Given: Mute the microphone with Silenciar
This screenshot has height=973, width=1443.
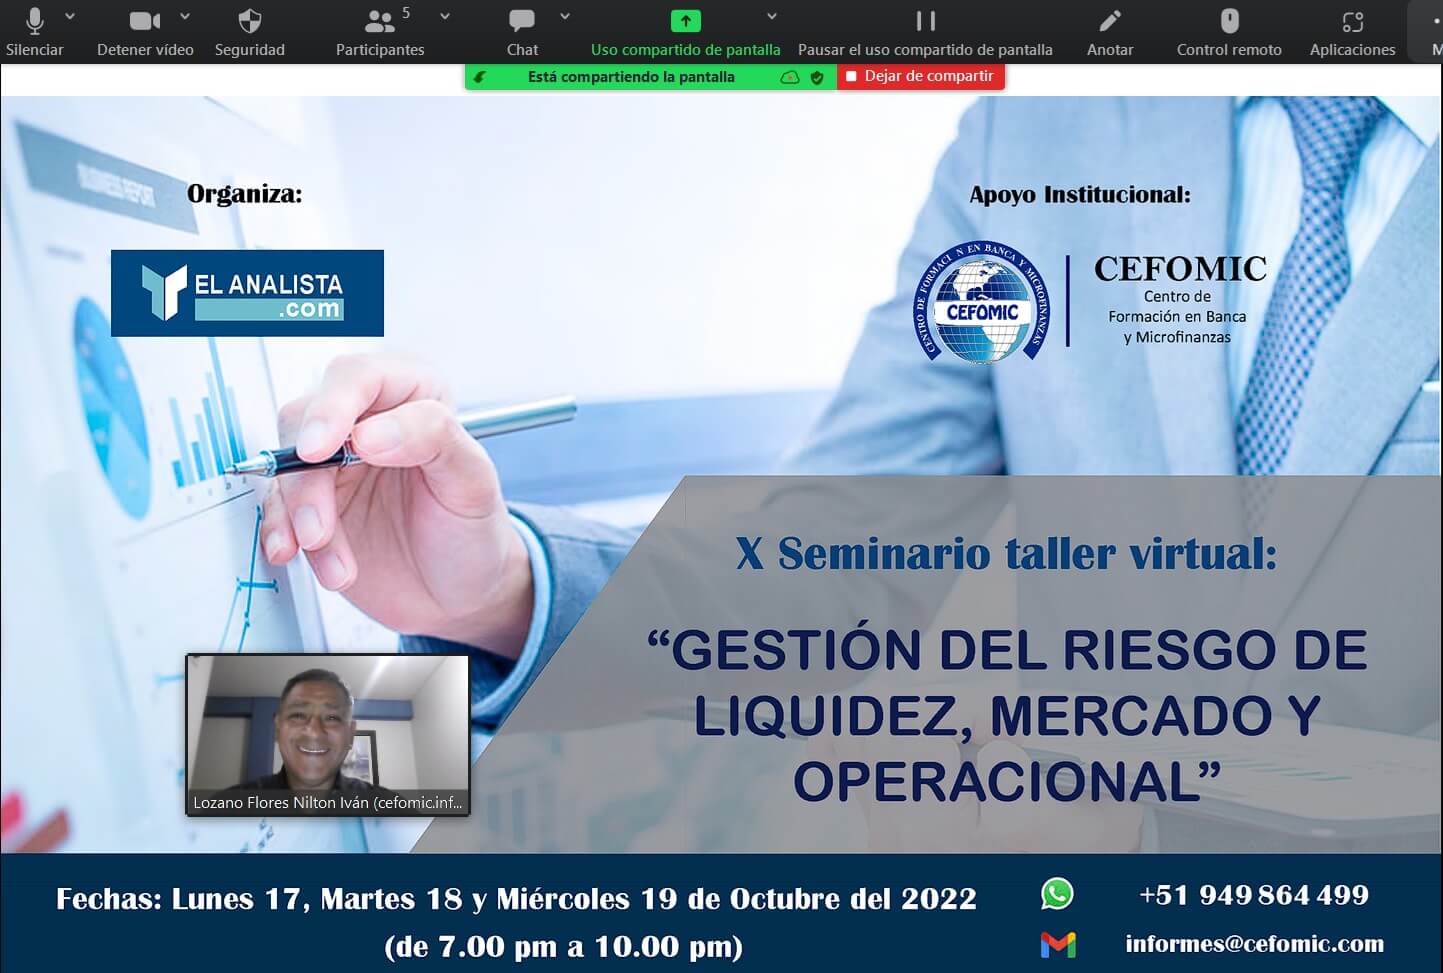Looking at the screenshot, I should pos(34,31).
